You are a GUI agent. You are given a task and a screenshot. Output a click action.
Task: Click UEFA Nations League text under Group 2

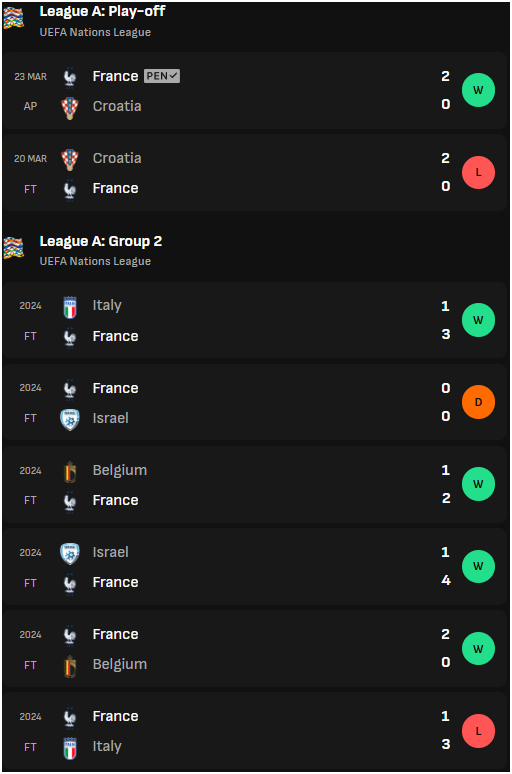click(x=95, y=262)
